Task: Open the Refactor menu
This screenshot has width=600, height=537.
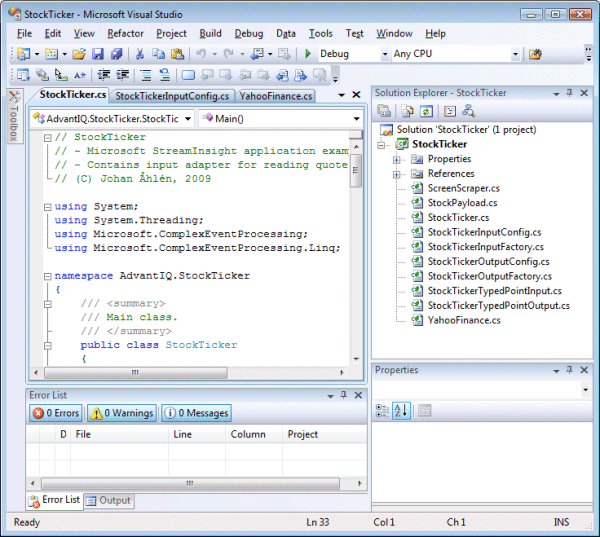Action: coord(125,33)
